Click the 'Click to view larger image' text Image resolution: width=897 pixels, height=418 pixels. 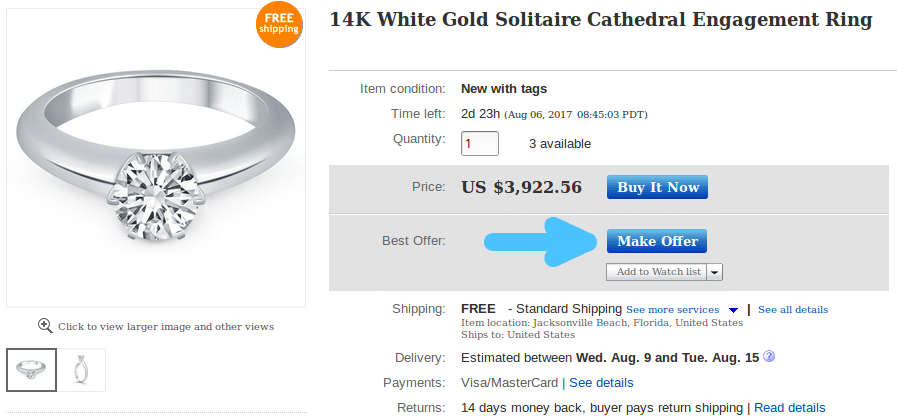tap(165, 326)
